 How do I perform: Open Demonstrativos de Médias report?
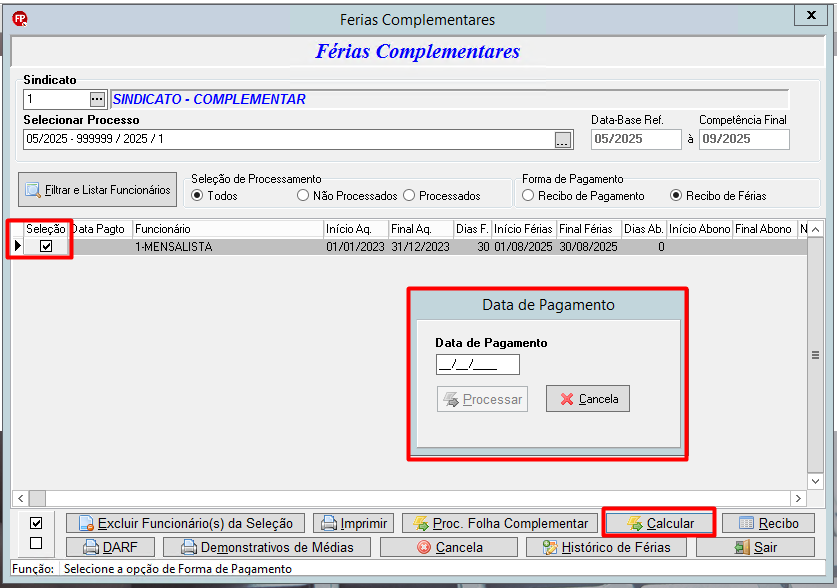(x=267, y=547)
